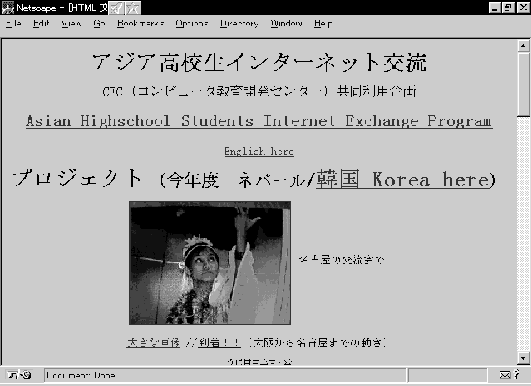
Task: Click the underlined '大きな画像' link below the photo
Action: 153,343
